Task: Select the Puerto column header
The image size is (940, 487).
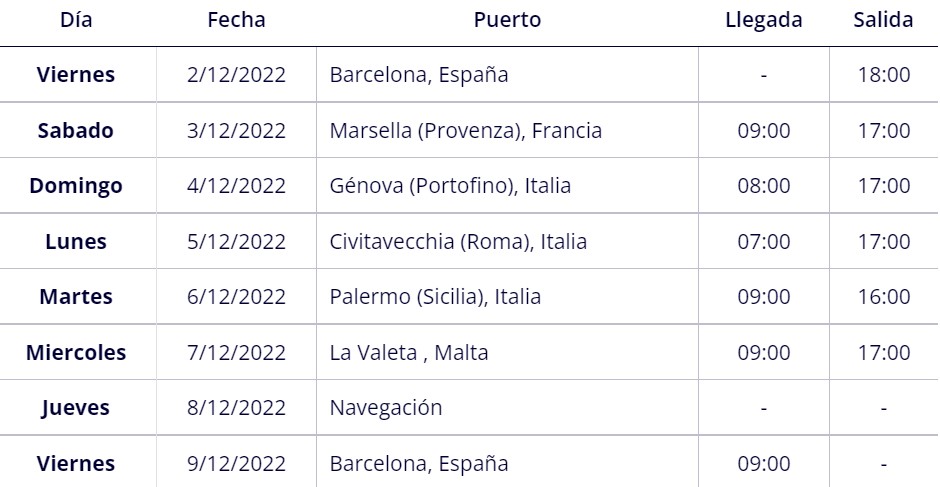Action: [507, 20]
